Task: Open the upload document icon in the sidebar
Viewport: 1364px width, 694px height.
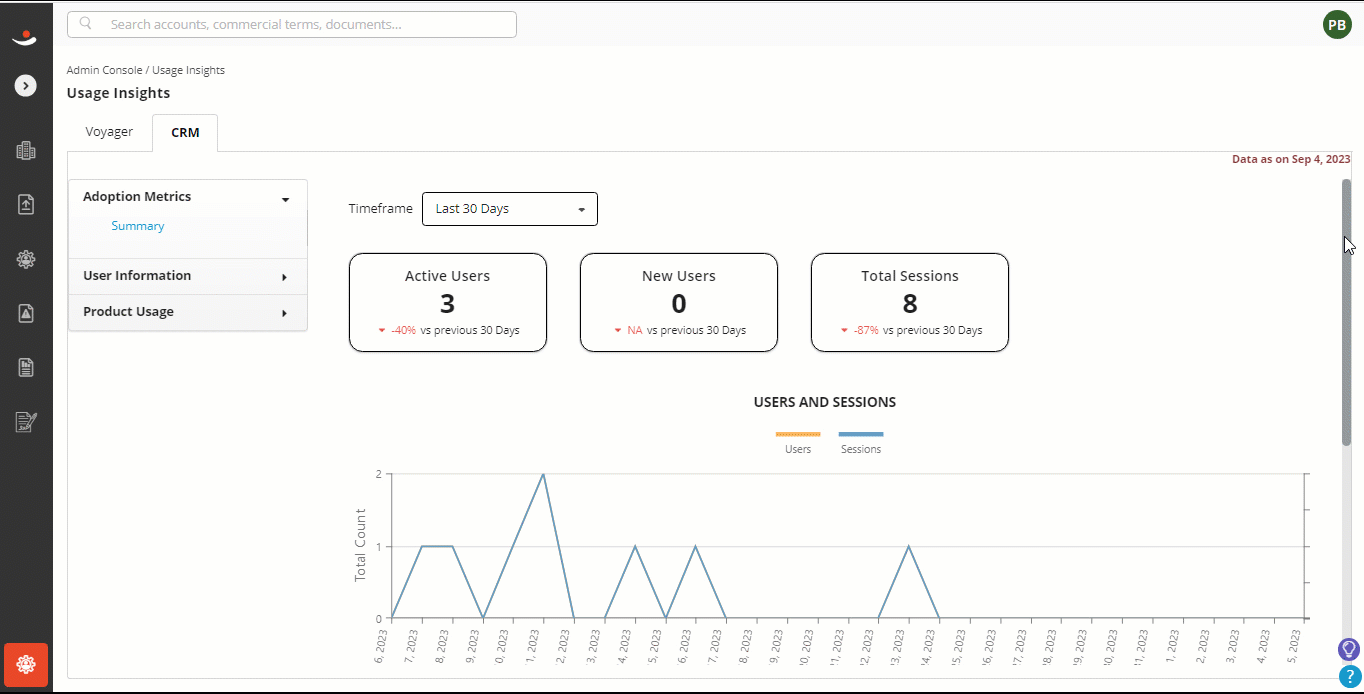Action: click(x=26, y=205)
